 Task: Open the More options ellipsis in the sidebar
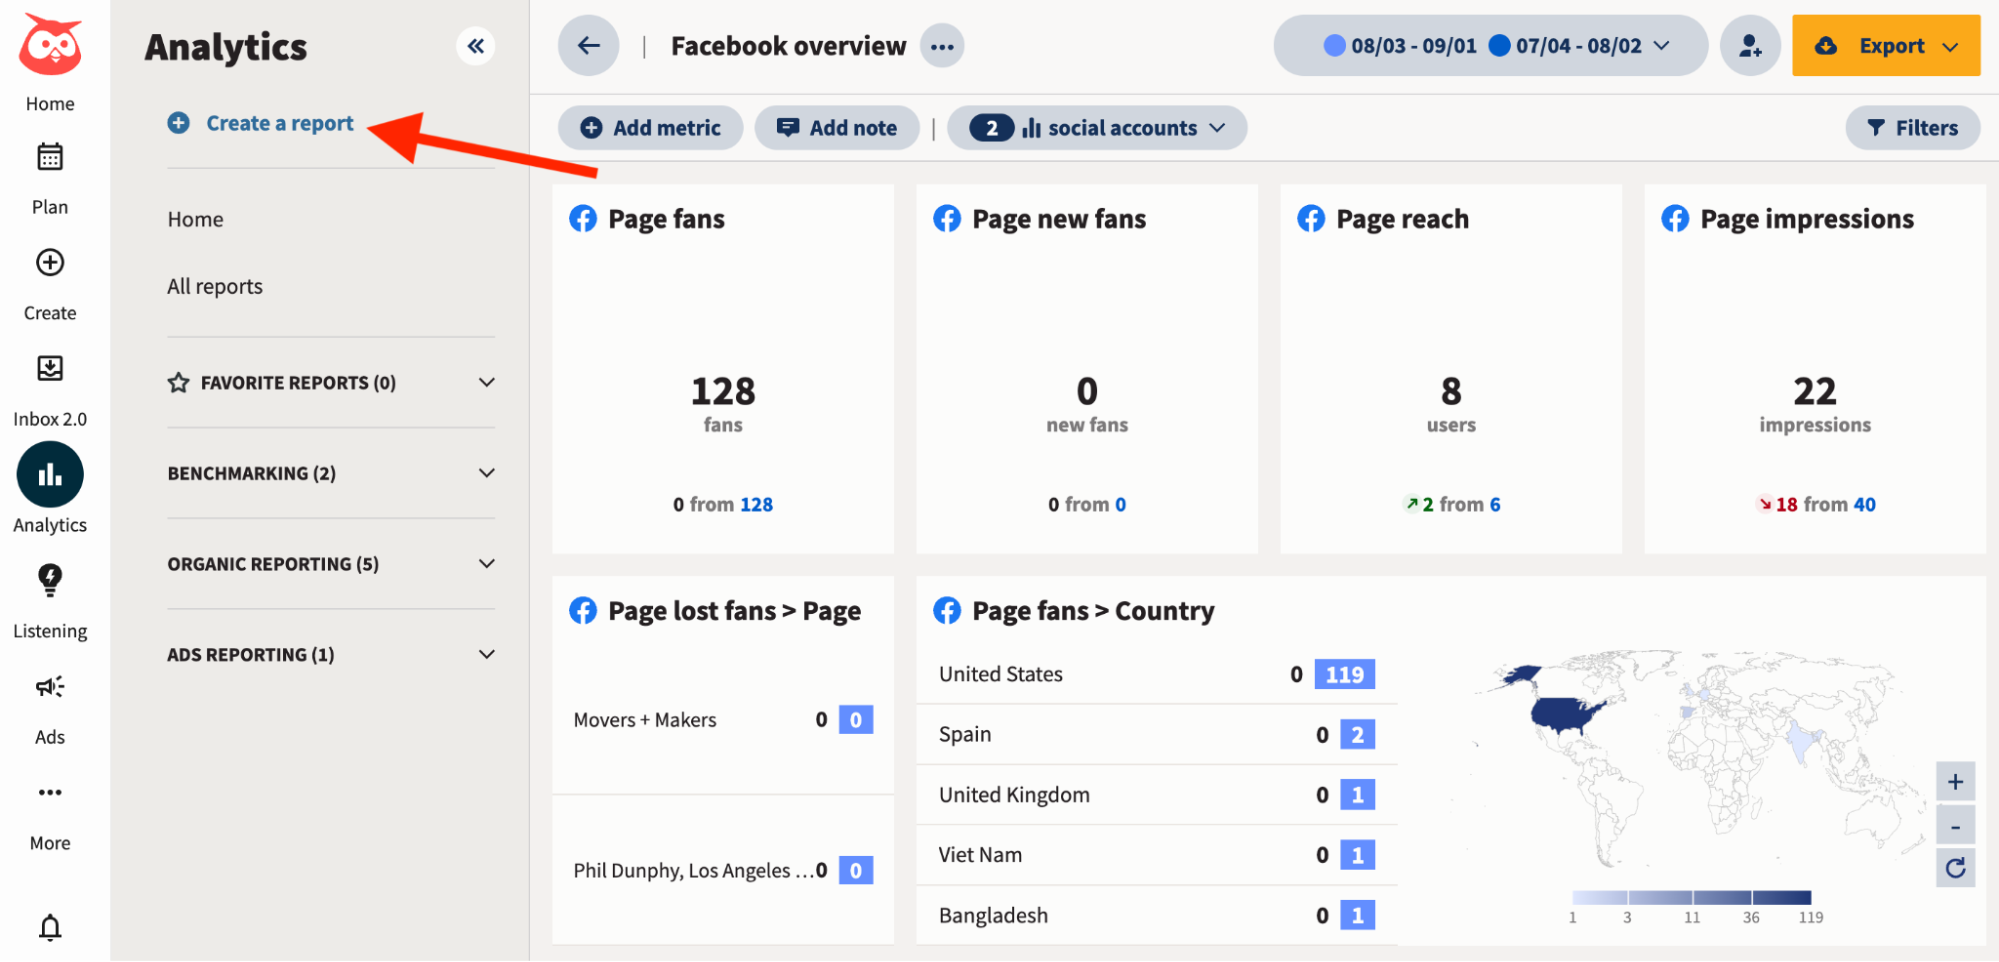(x=49, y=792)
